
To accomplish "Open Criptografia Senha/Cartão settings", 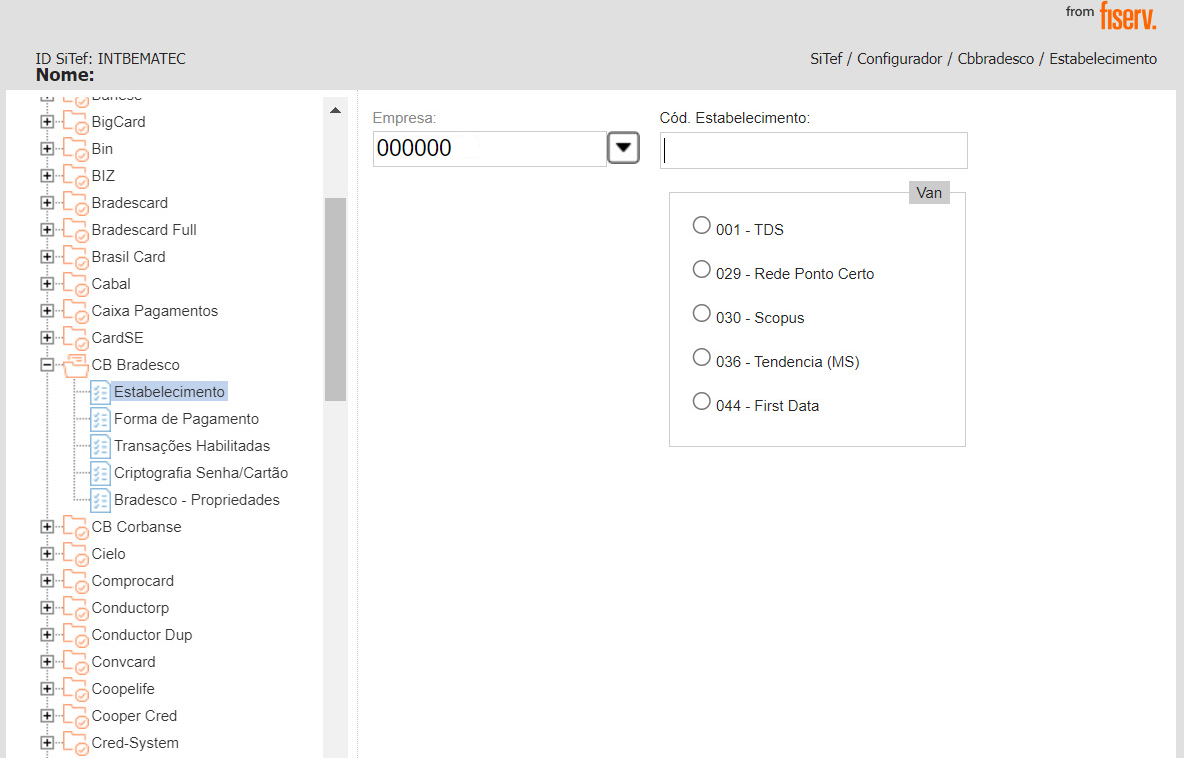I will point(201,473).
